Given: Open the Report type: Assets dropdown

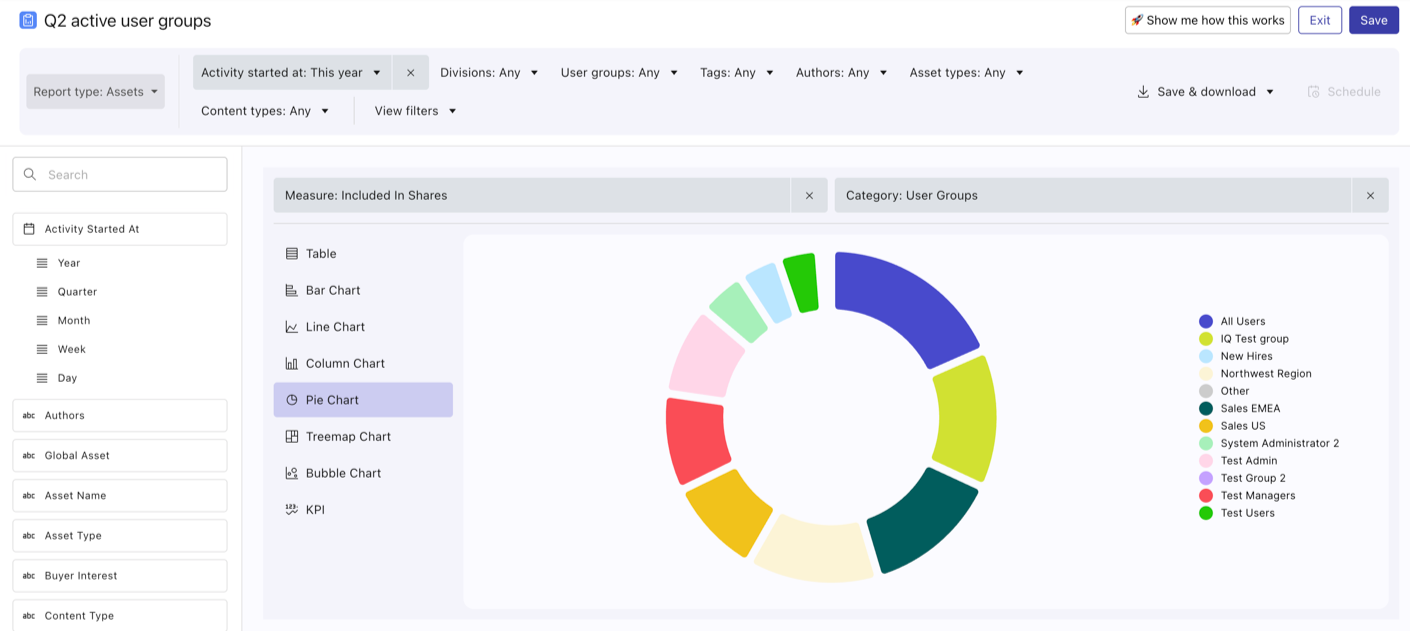Looking at the screenshot, I should click(x=96, y=92).
